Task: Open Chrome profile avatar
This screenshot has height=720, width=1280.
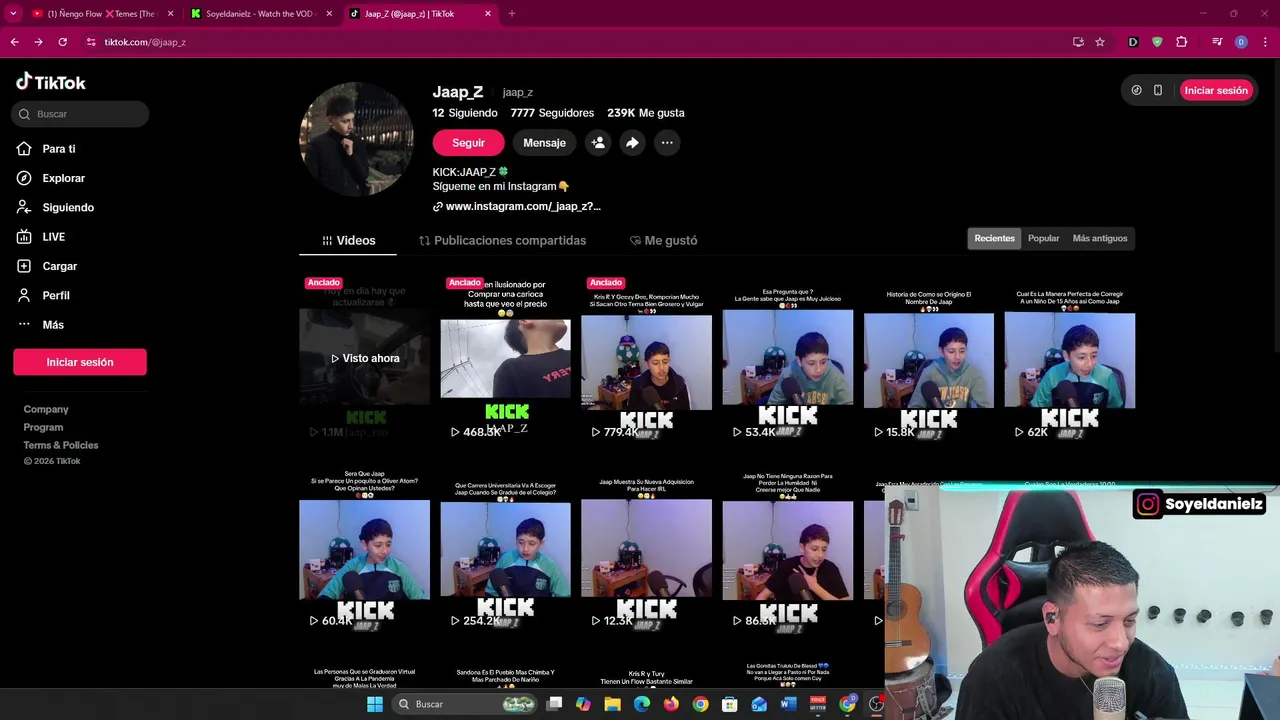Action: tap(1241, 42)
